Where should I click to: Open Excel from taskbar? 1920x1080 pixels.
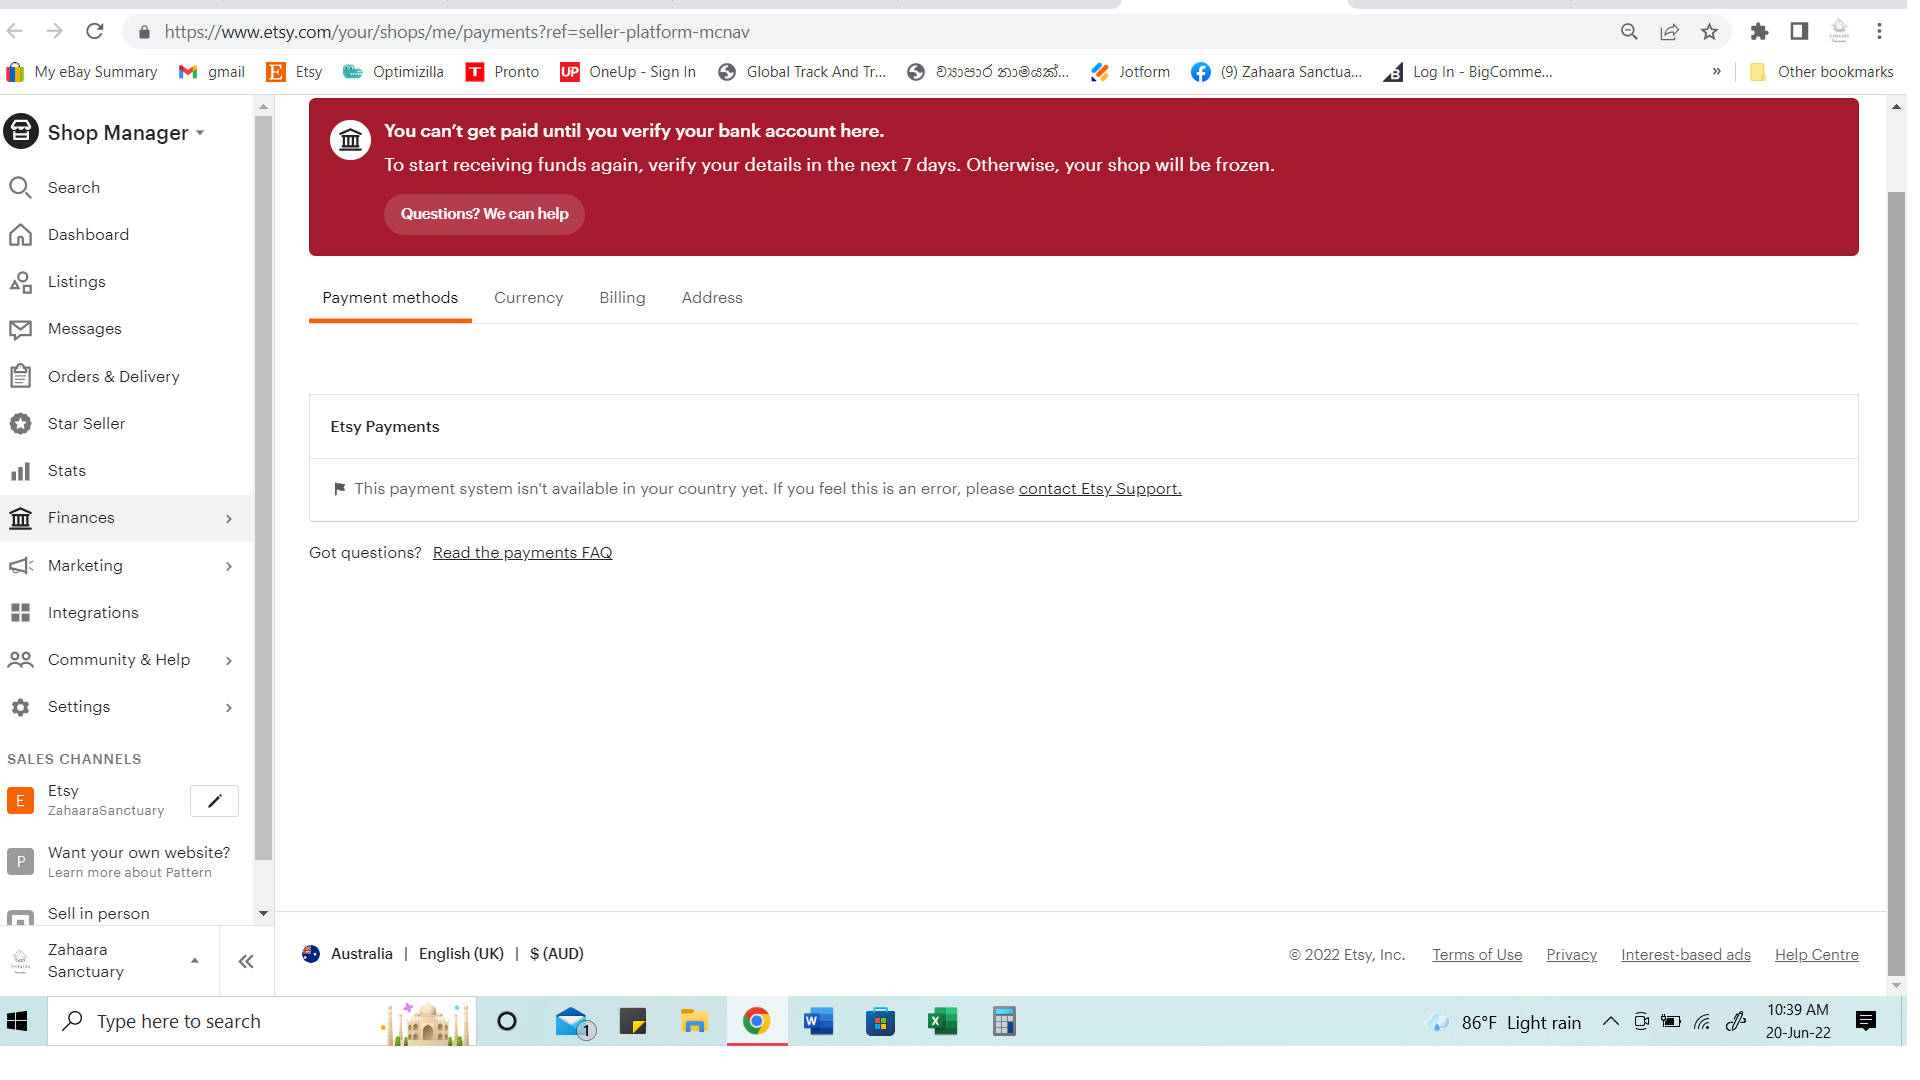942,1021
